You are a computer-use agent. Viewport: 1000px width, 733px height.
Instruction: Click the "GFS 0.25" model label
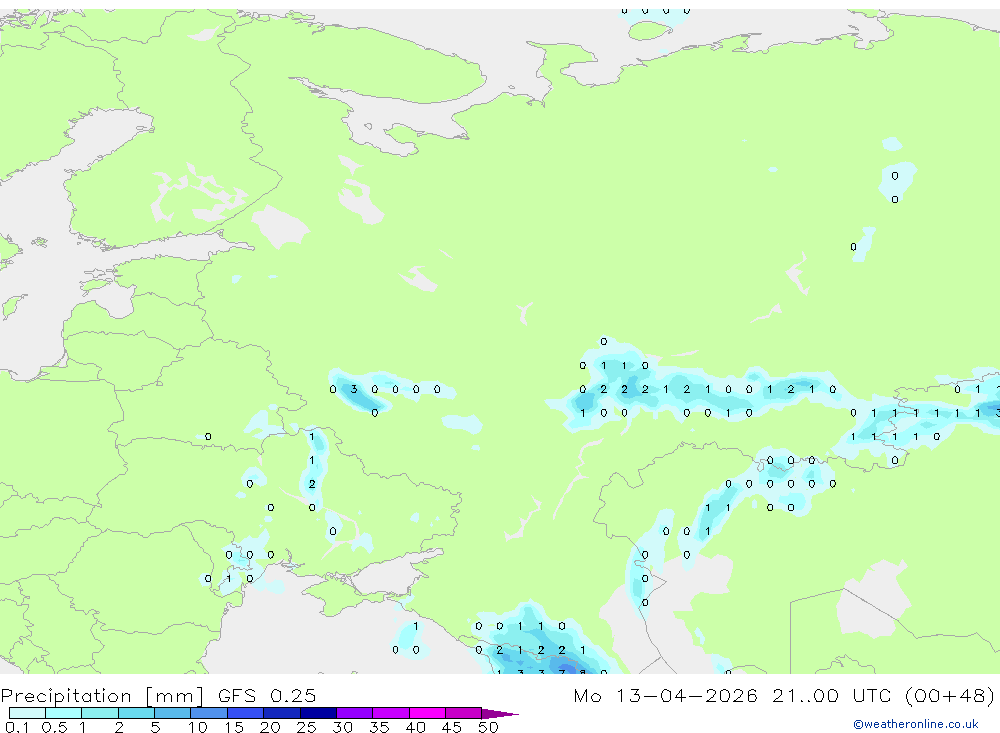[267, 695]
